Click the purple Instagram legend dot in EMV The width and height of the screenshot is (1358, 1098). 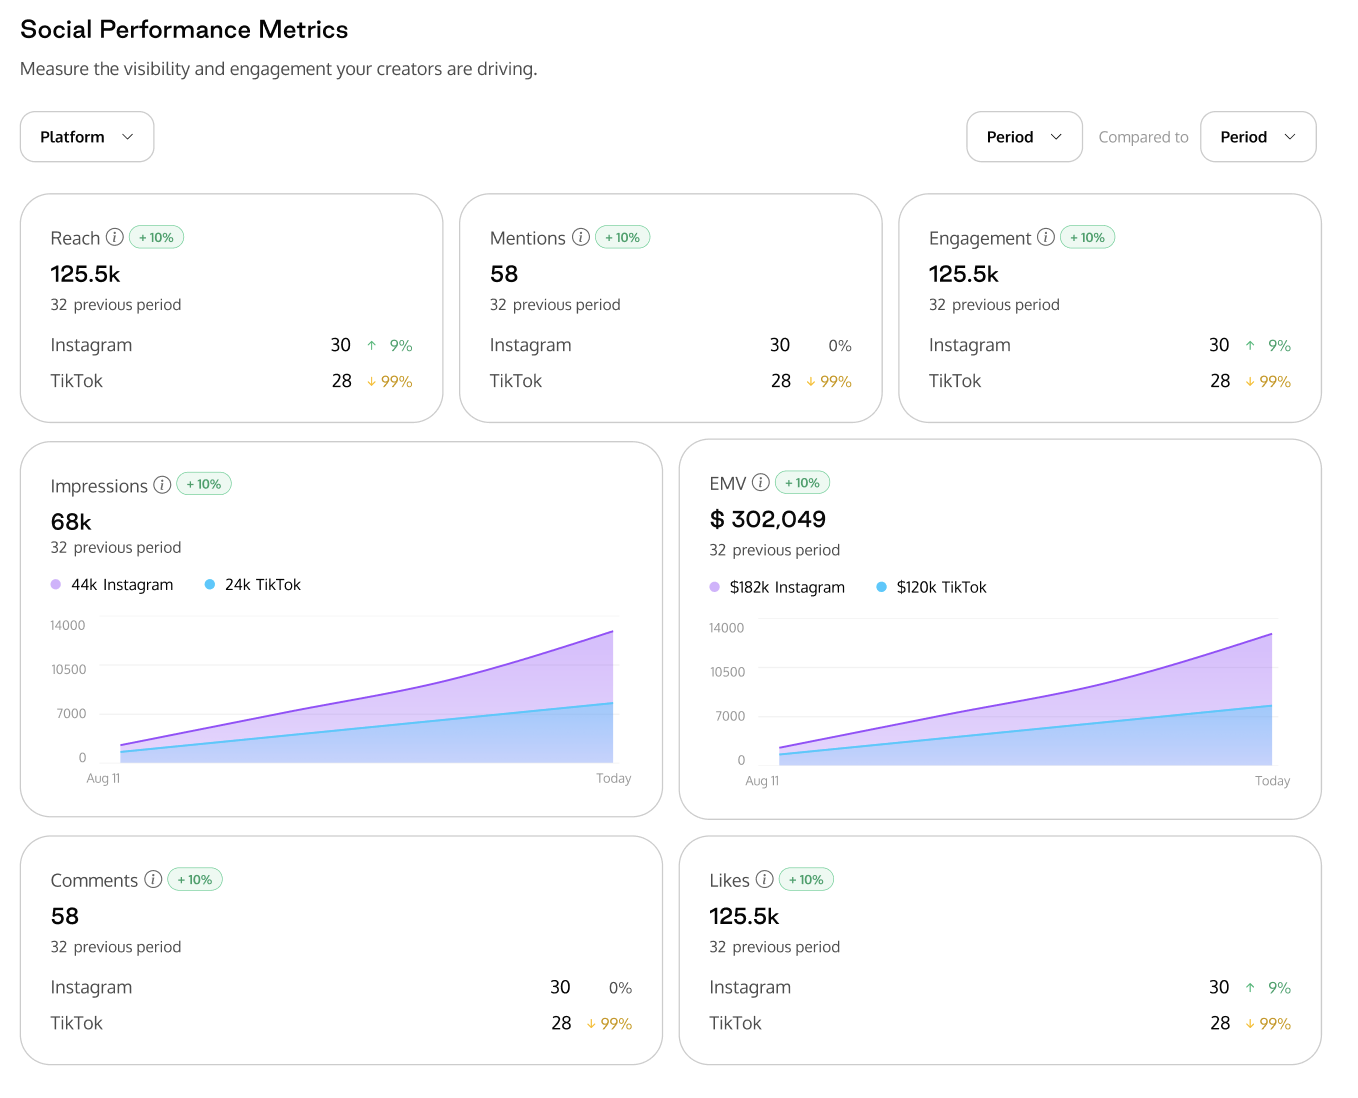[715, 587]
